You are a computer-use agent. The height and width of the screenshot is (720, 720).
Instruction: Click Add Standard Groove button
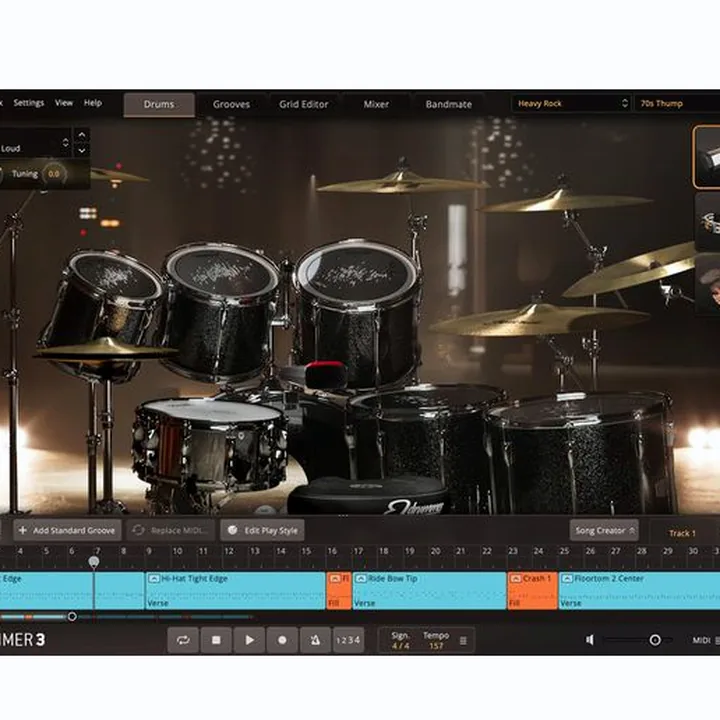(67, 530)
